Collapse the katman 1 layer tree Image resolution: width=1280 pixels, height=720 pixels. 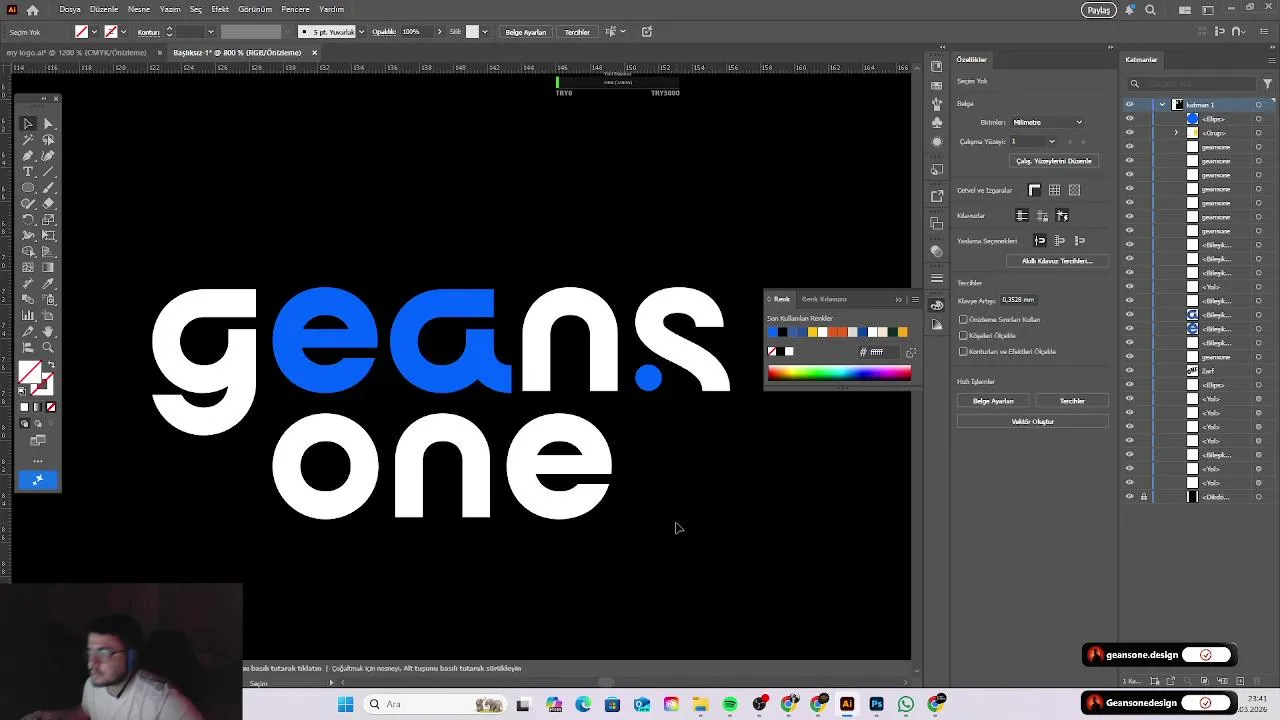click(x=1162, y=105)
